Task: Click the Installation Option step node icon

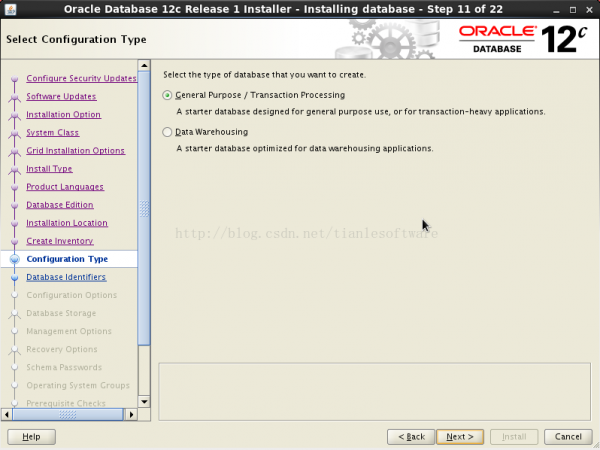Action: coord(15,116)
